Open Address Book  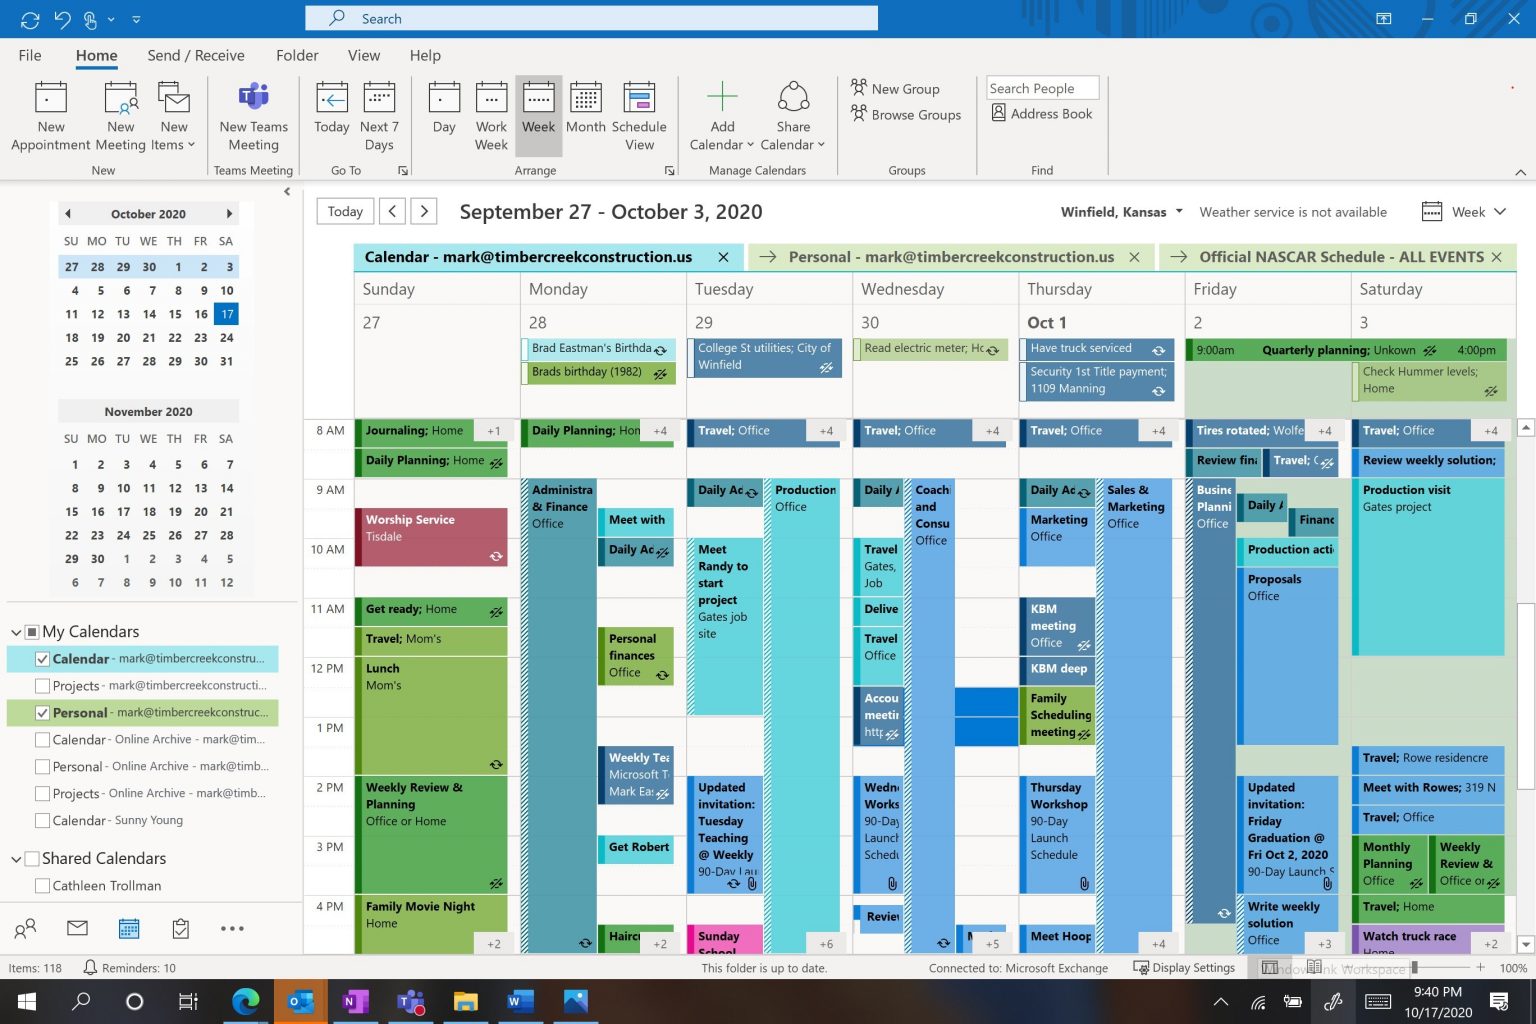[x=1041, y=114]
